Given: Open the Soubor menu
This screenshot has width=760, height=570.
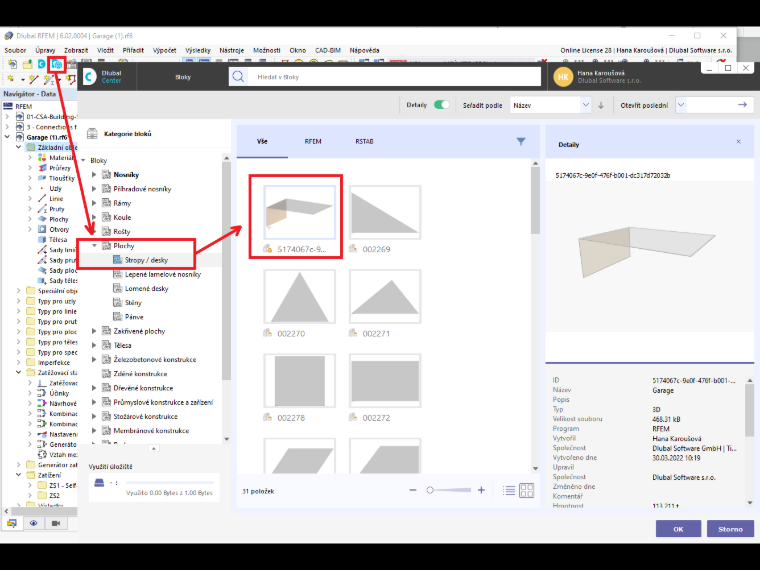Looking at the screenshot, I should click(15, 50).
